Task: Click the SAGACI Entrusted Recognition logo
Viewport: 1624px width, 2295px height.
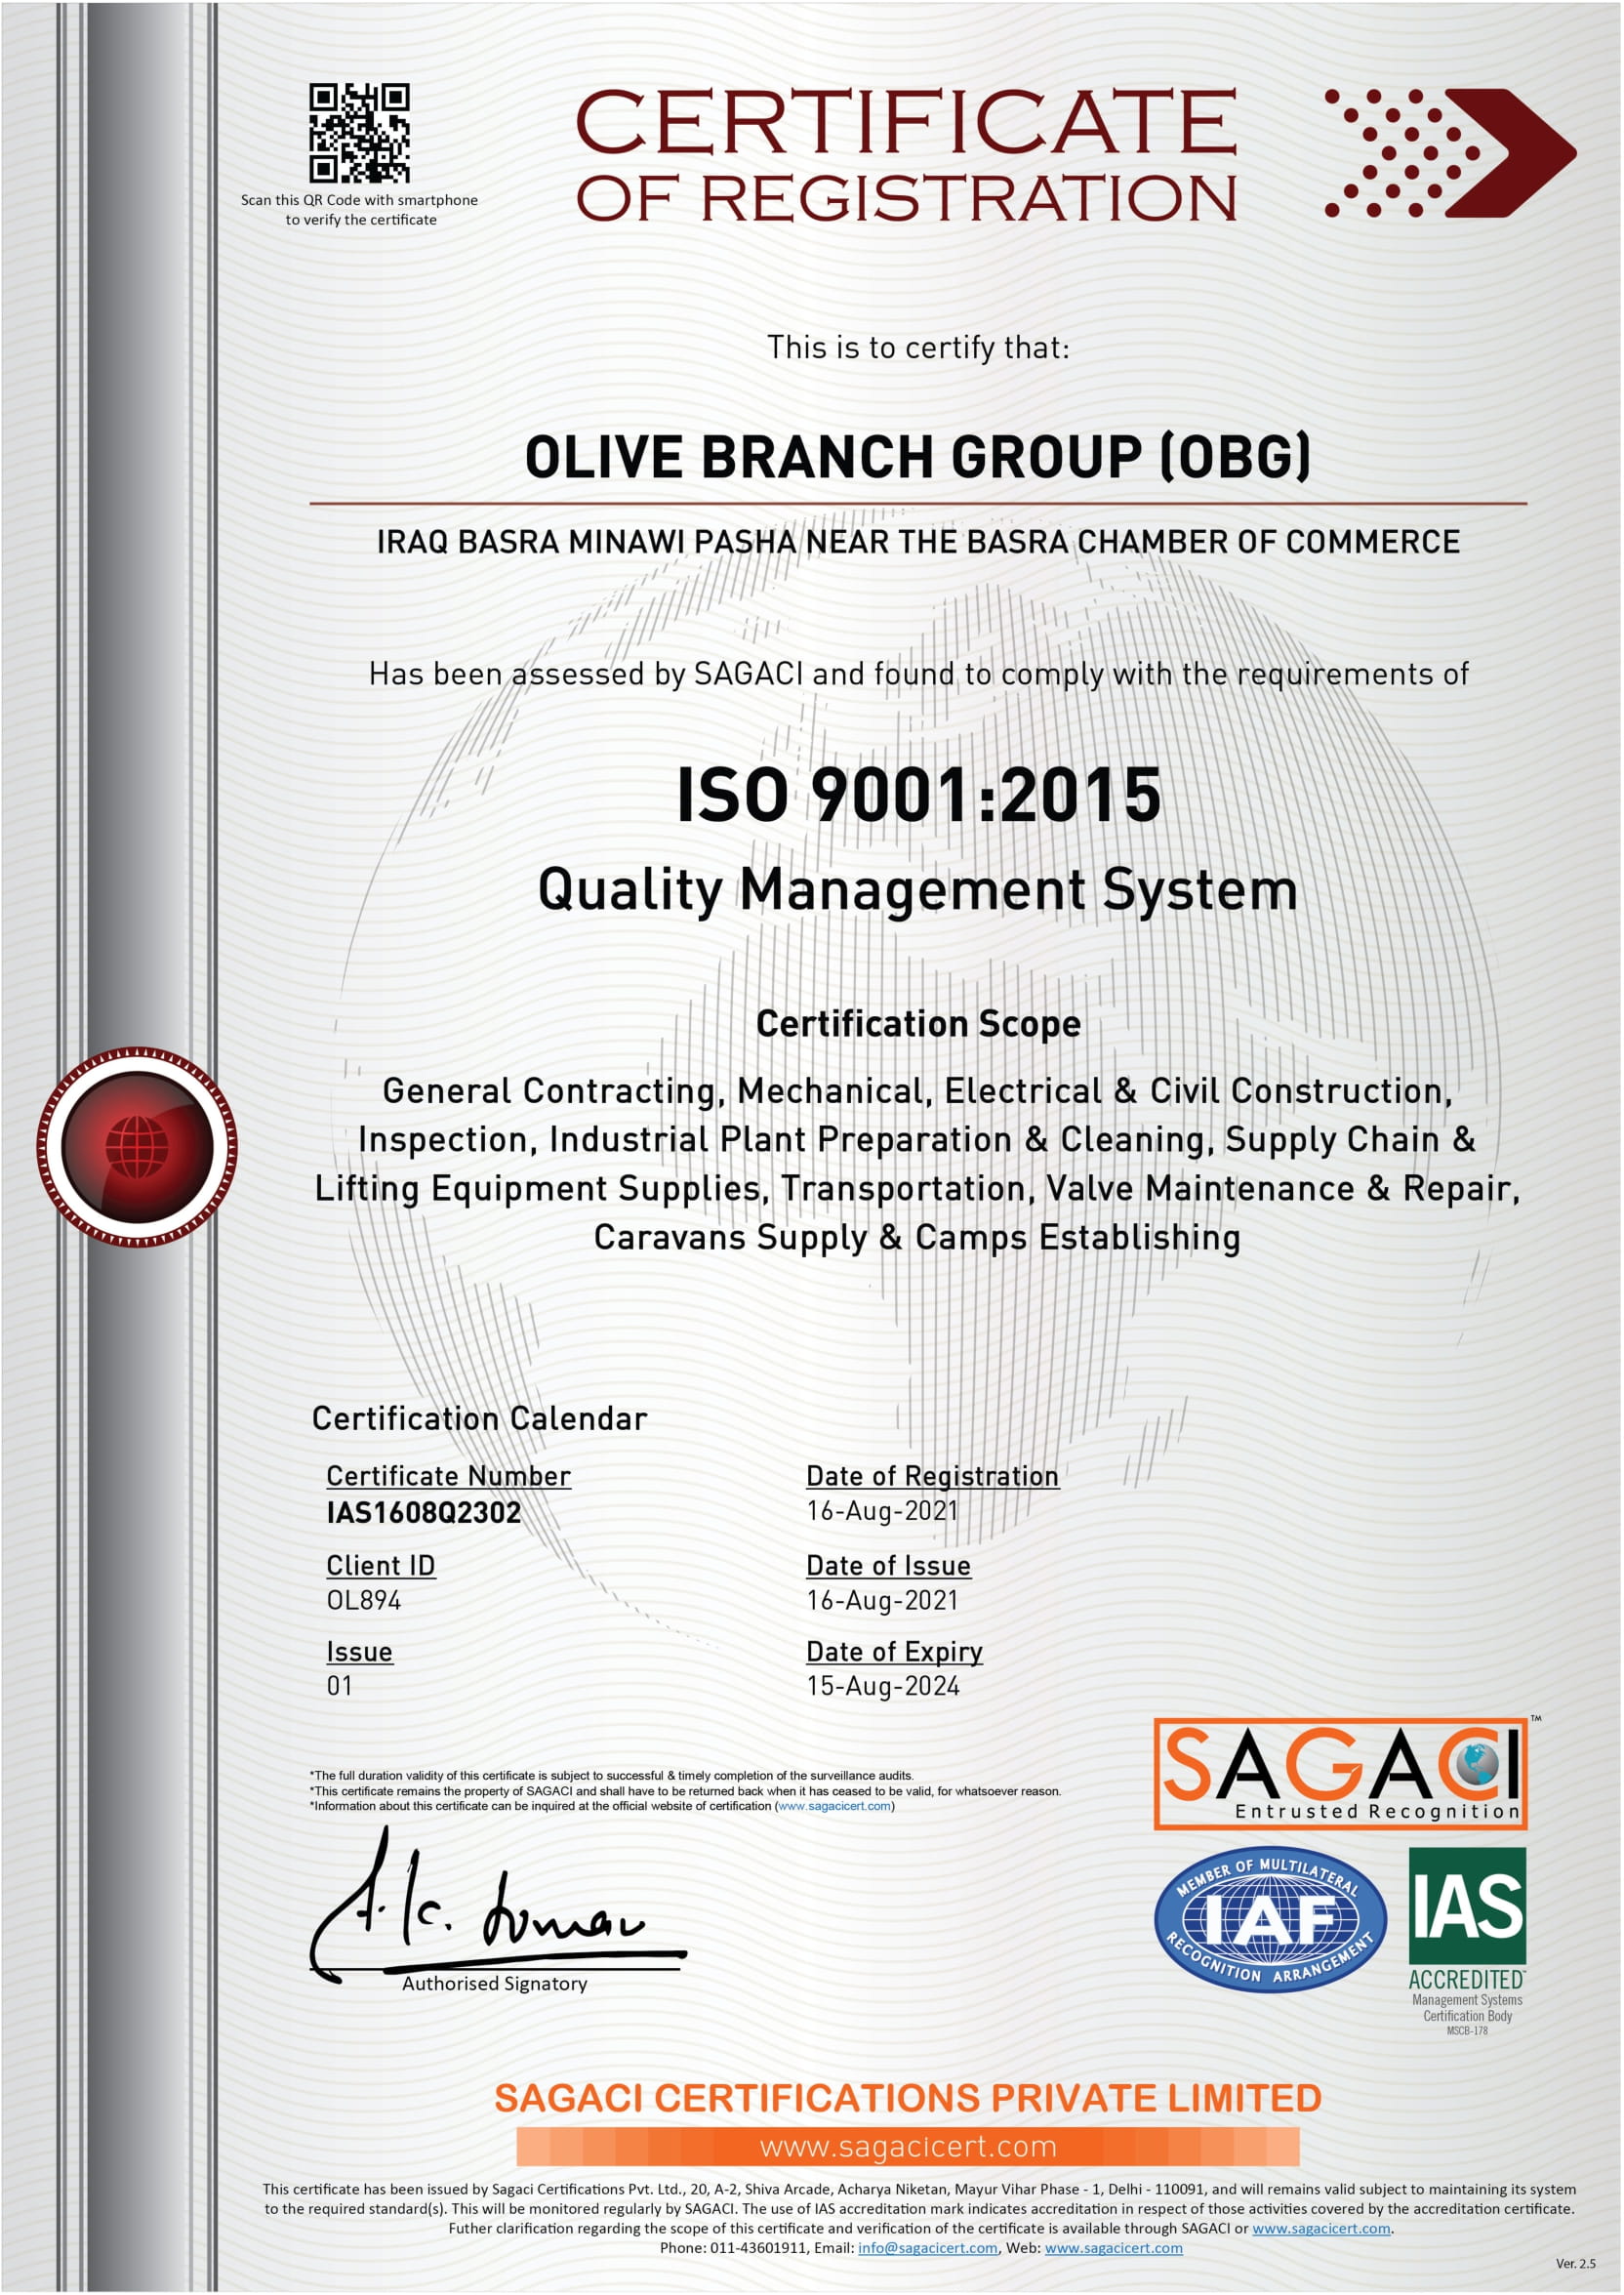Action: click(1341, 1774)
